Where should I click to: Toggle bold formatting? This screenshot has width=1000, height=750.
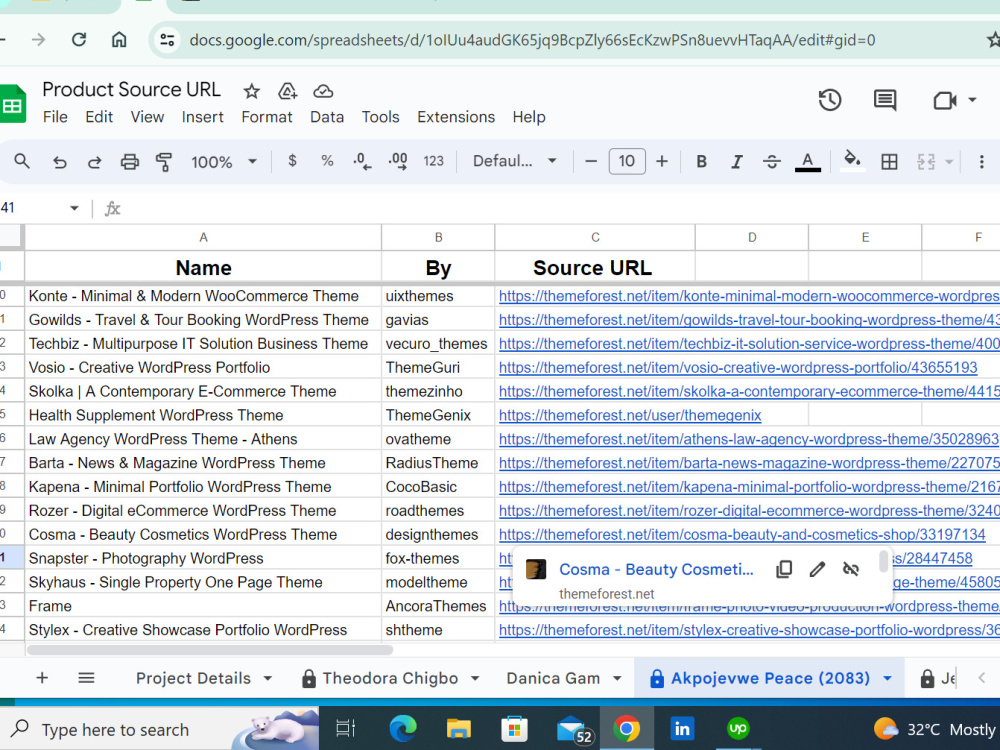[x=702, y=161]
